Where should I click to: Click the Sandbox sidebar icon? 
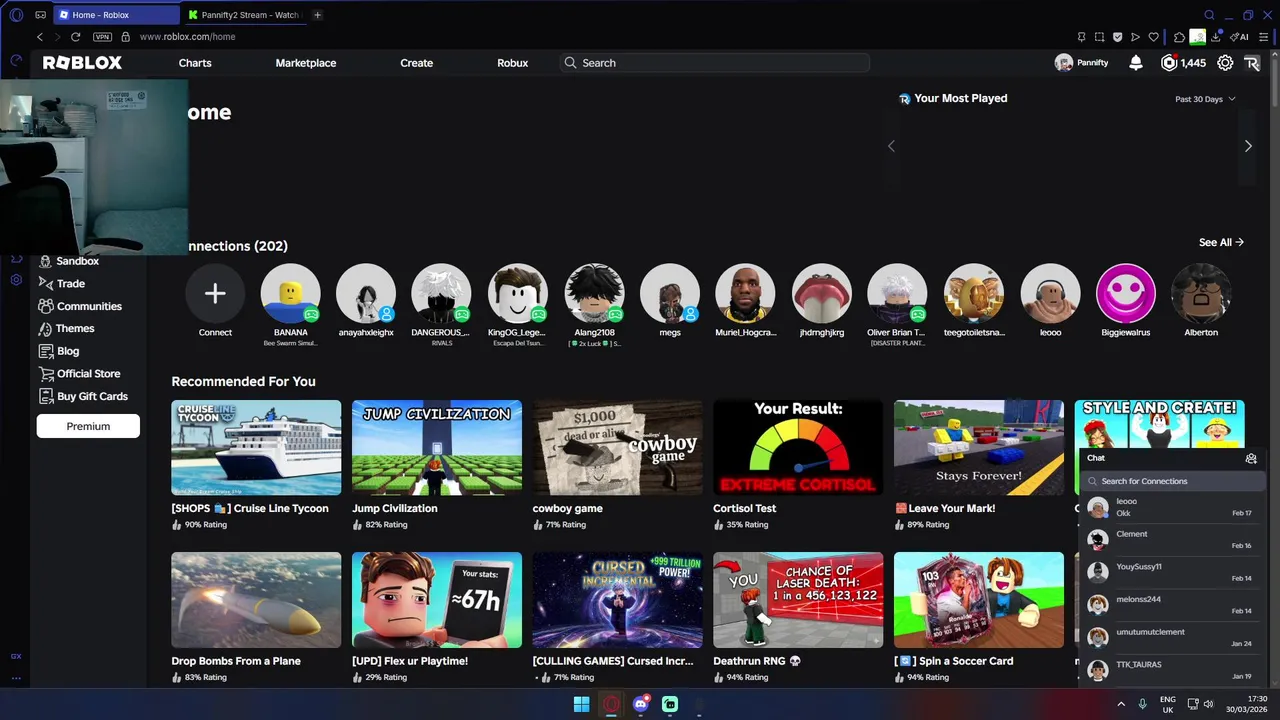click(45, 261)
